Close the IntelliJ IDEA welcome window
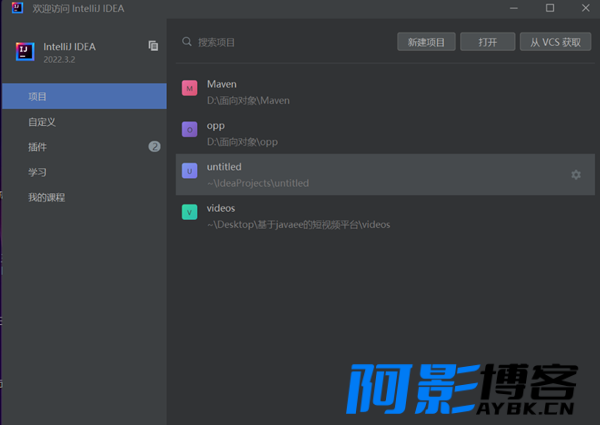Viewport: 600px width, 425px height. click(585, 8)
